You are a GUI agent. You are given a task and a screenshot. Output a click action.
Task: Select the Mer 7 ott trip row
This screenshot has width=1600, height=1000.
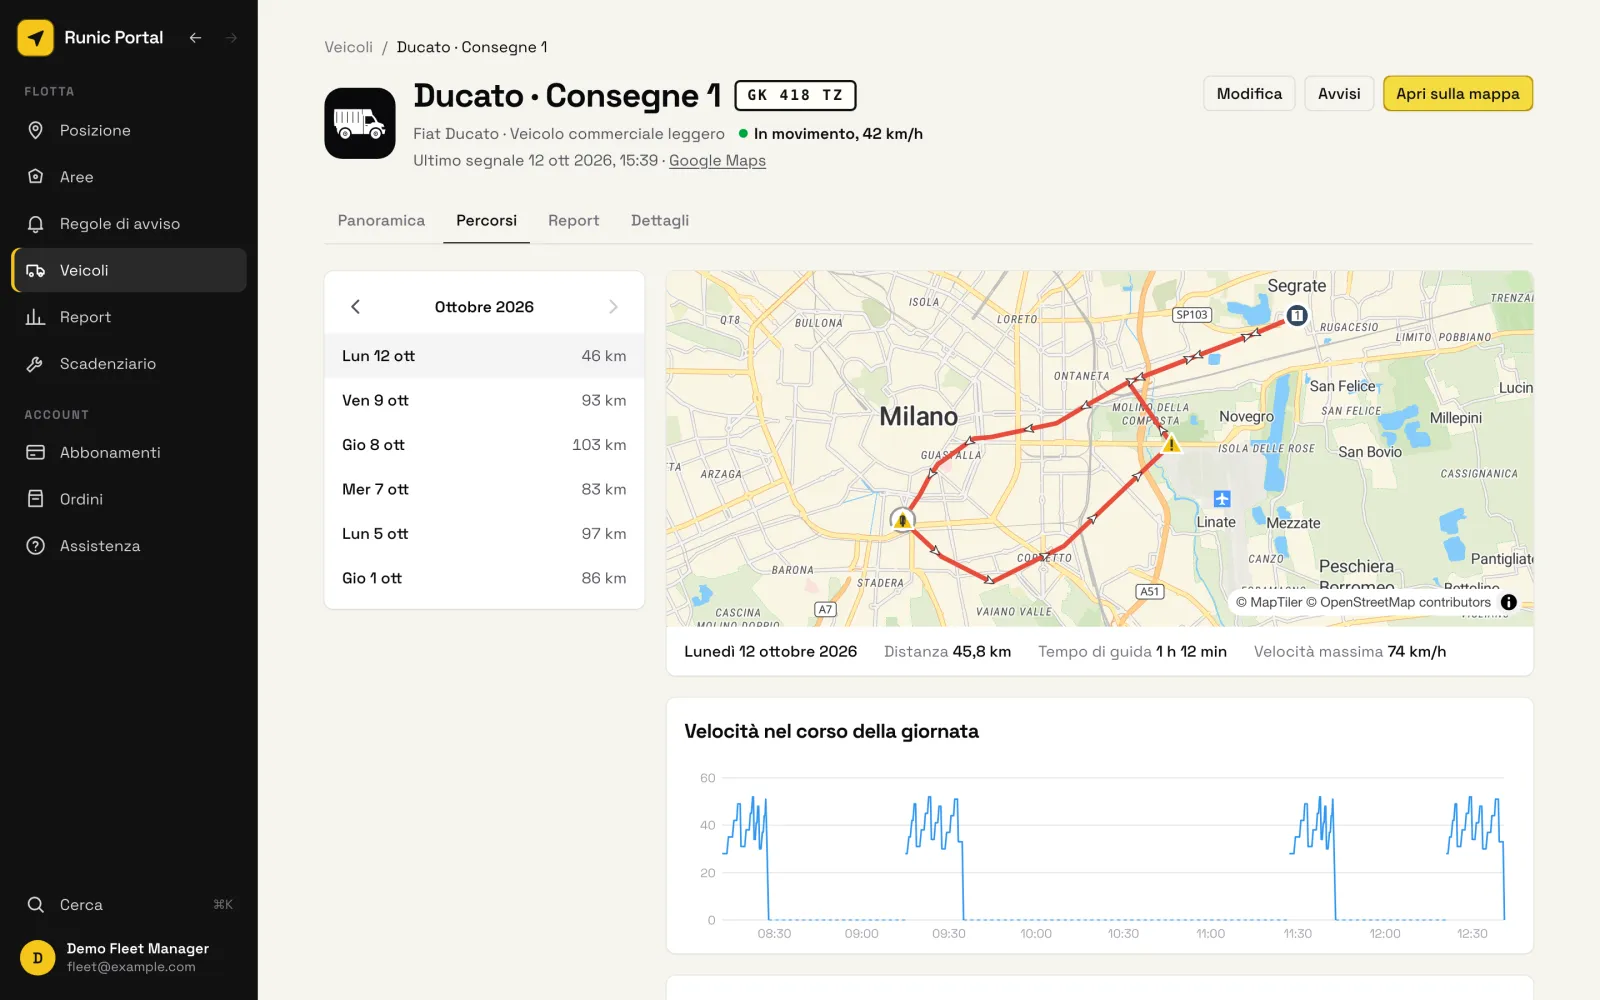[484, 490]
